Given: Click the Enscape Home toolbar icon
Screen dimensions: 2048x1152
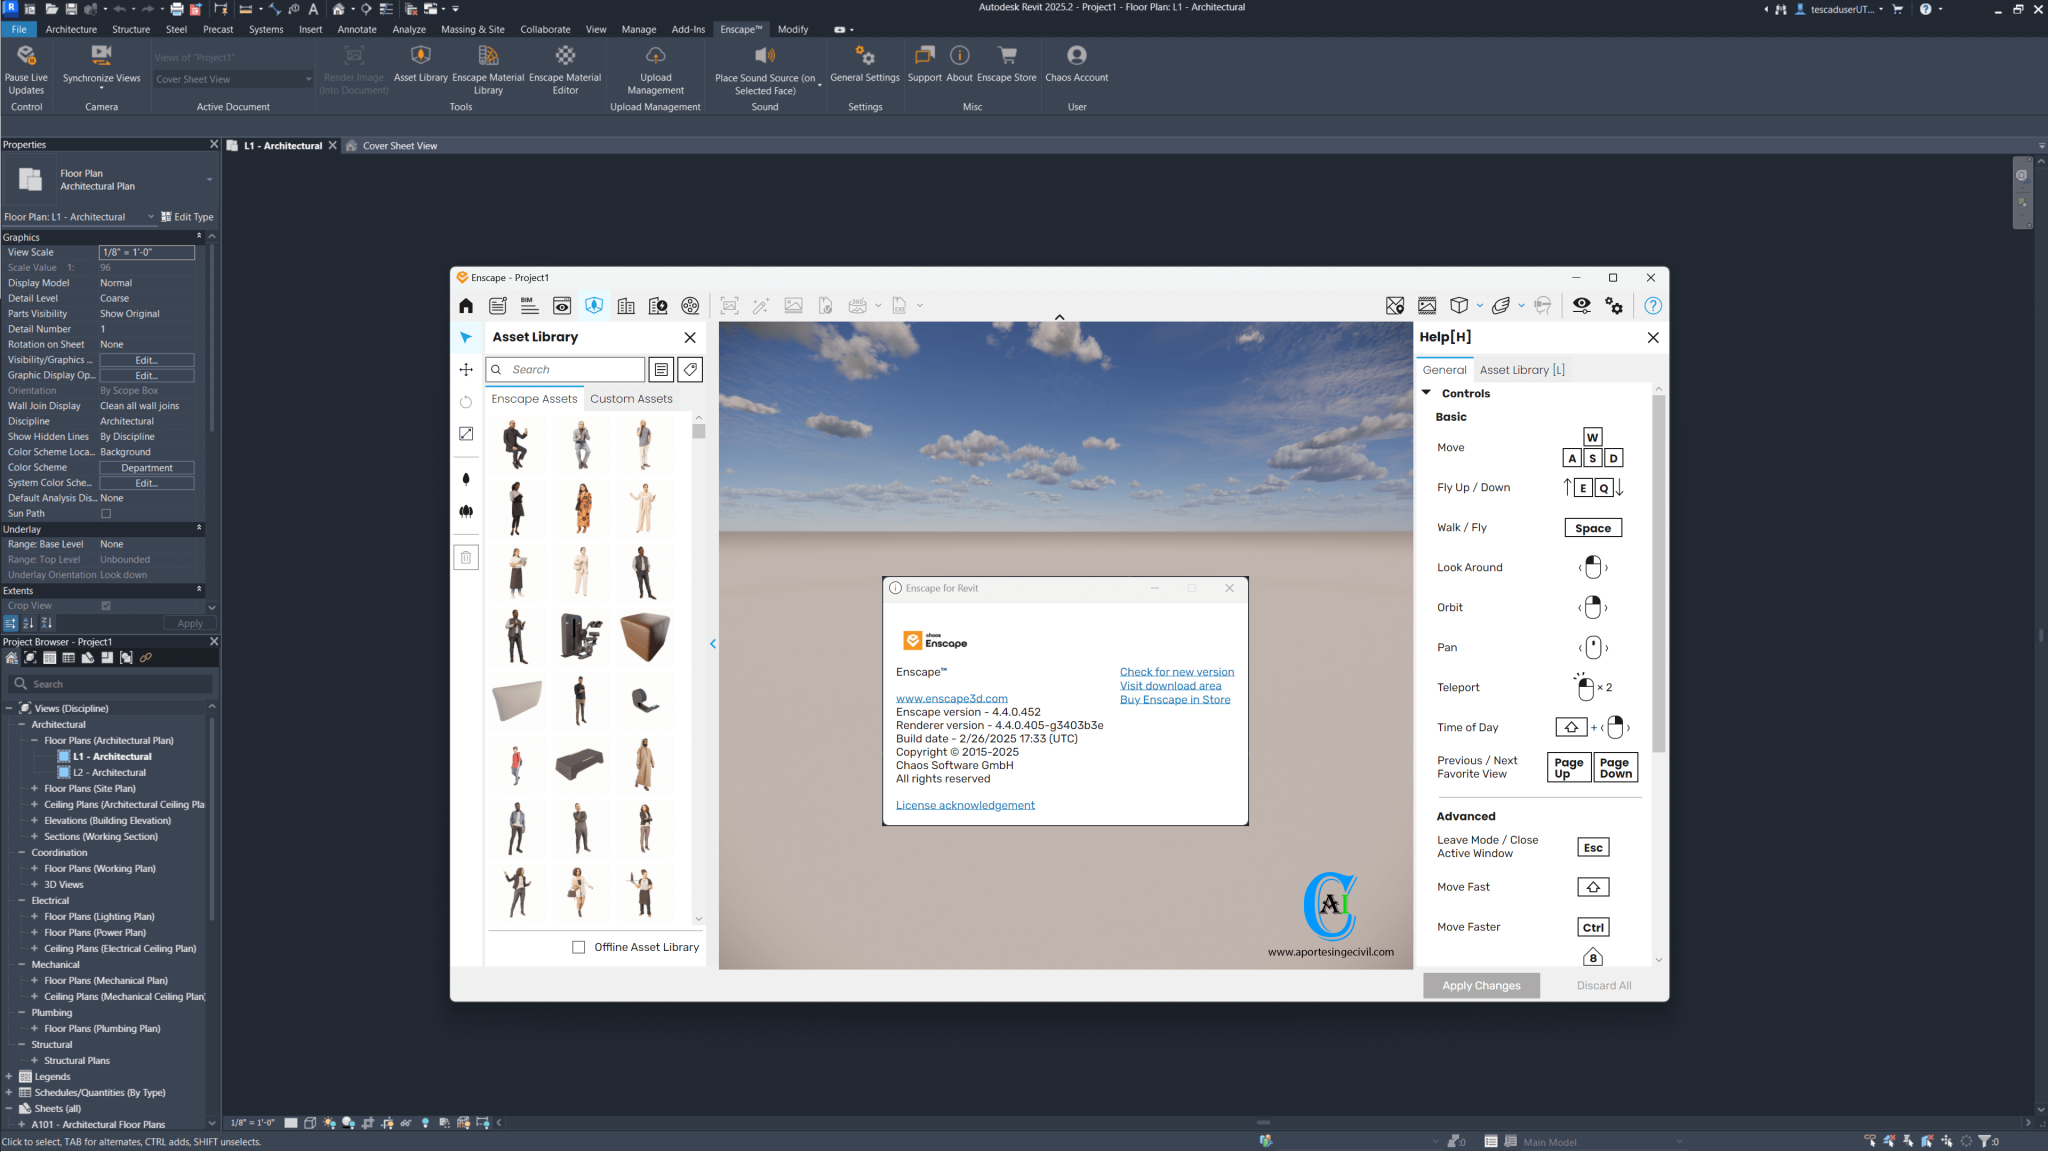Looking at the screenshot, I should pos(466,306).
